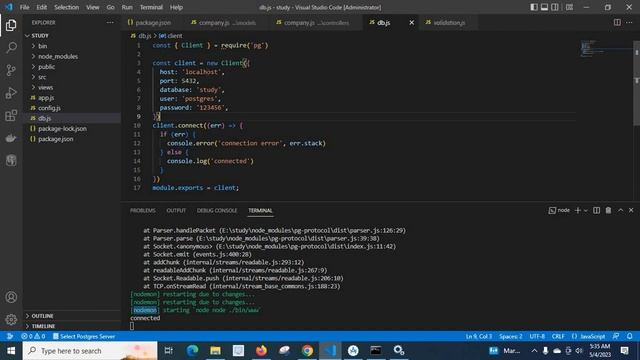Image resolution: width=640 pixels, height=360 pixels.
Task: Click the Windows taskbar search box
Action: point(90,351)
